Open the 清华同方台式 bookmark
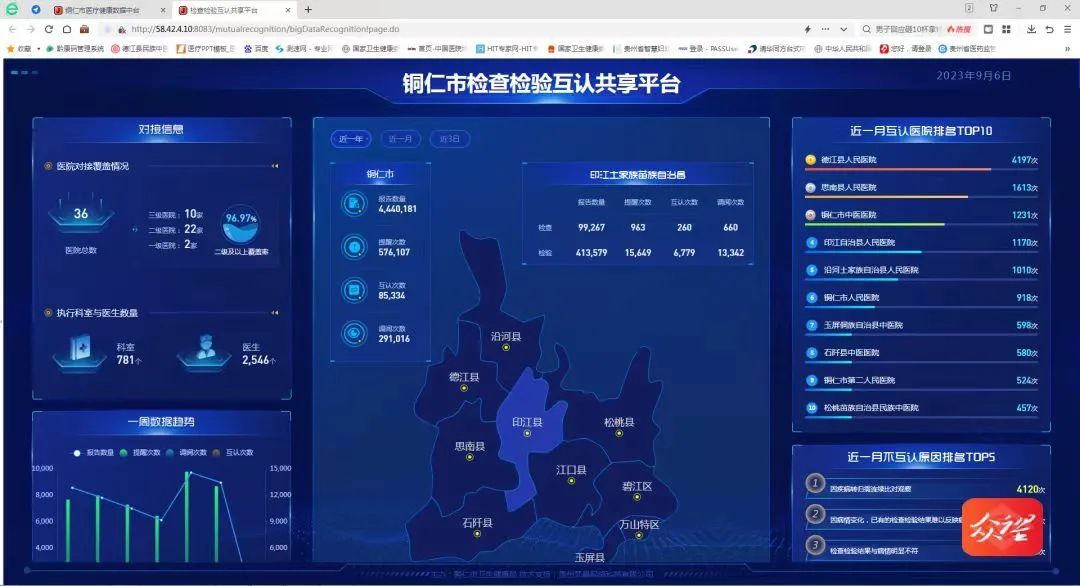The height and width of the screenshot is (586, 1080). point(776,49)
